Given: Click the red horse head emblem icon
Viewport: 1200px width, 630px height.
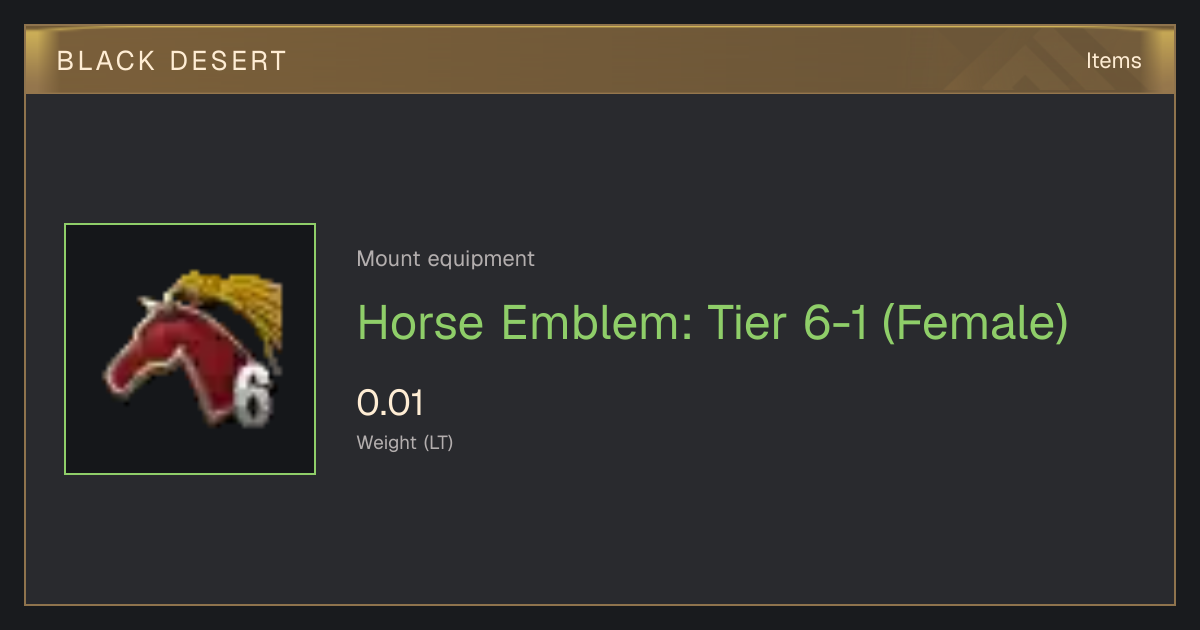Looking at the screenshot, I should pos(190,349).
